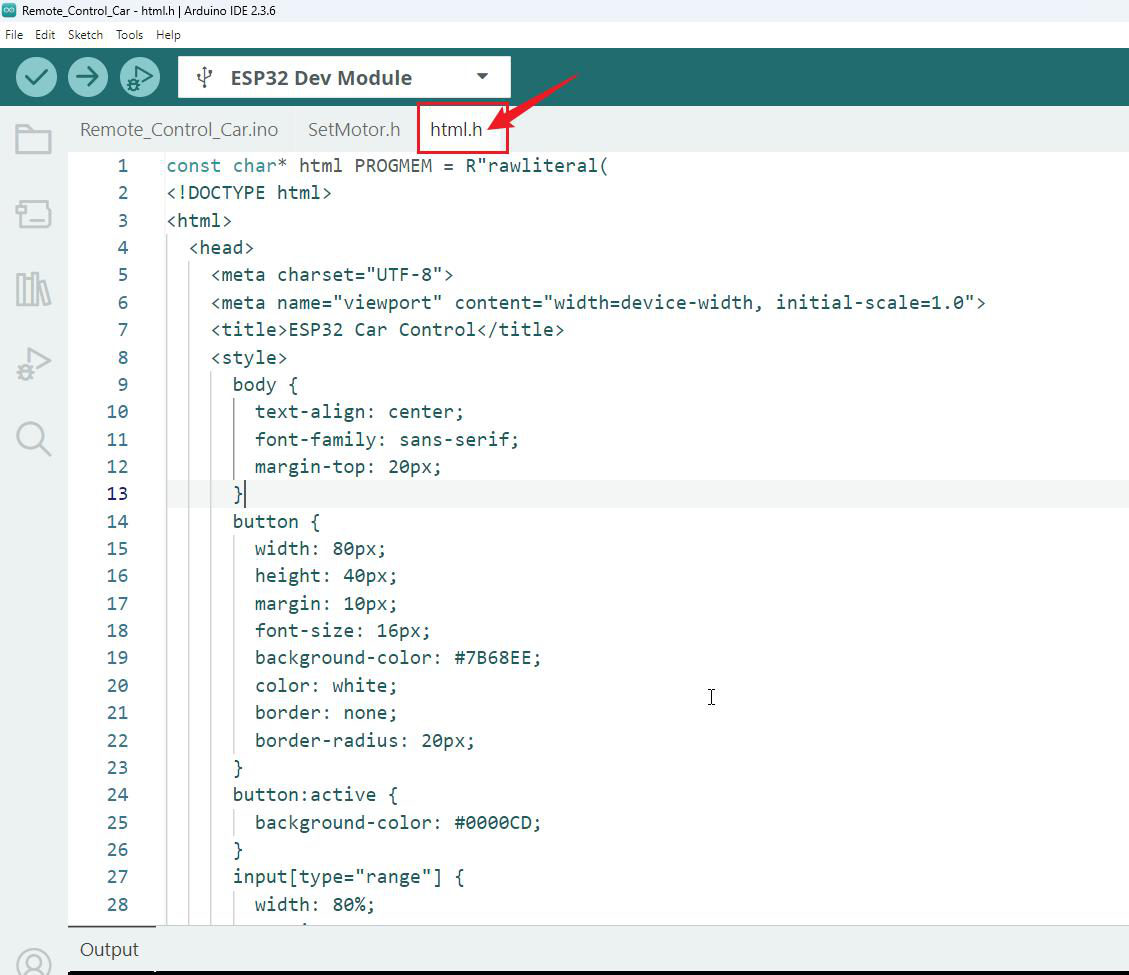Click line number 1 in the gutter
The height and width of the screenshot is (975, 1129).
(x=123, y=166)
